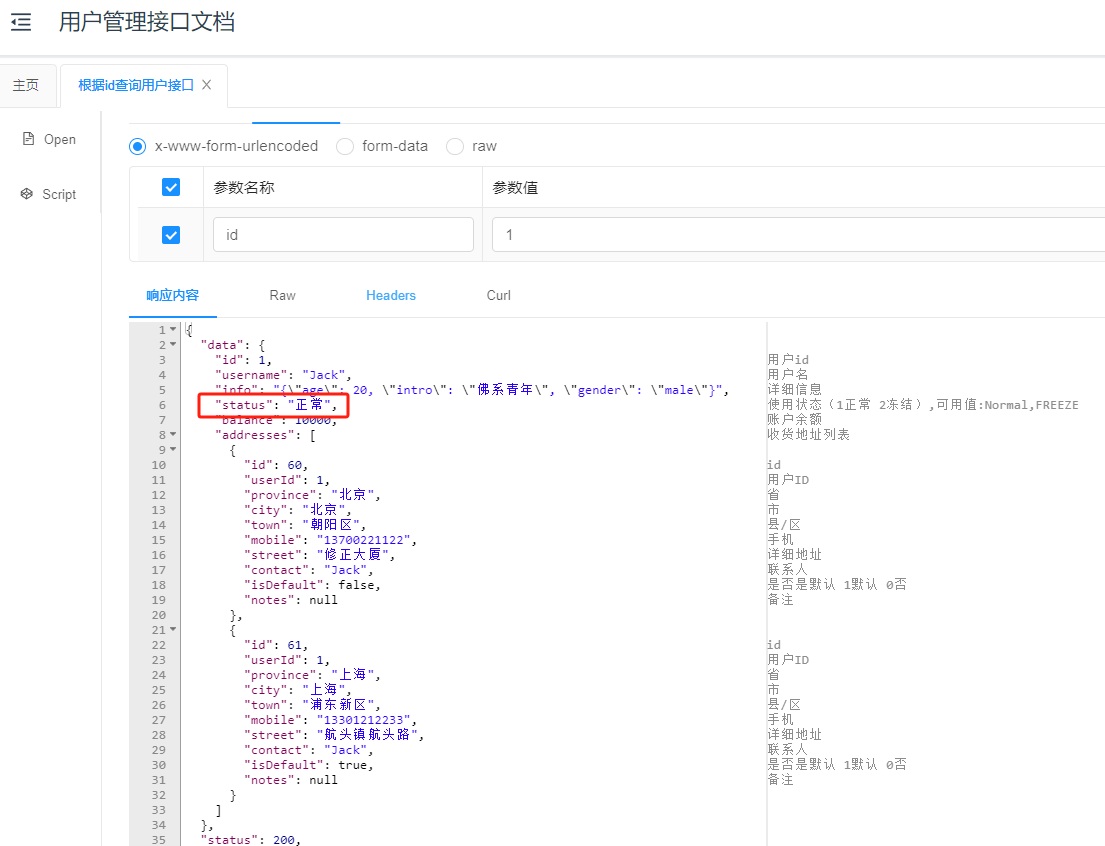Collapse second address object at line 21
The width and height of the screenshot is (1105, 846).
tap(173, 630)
